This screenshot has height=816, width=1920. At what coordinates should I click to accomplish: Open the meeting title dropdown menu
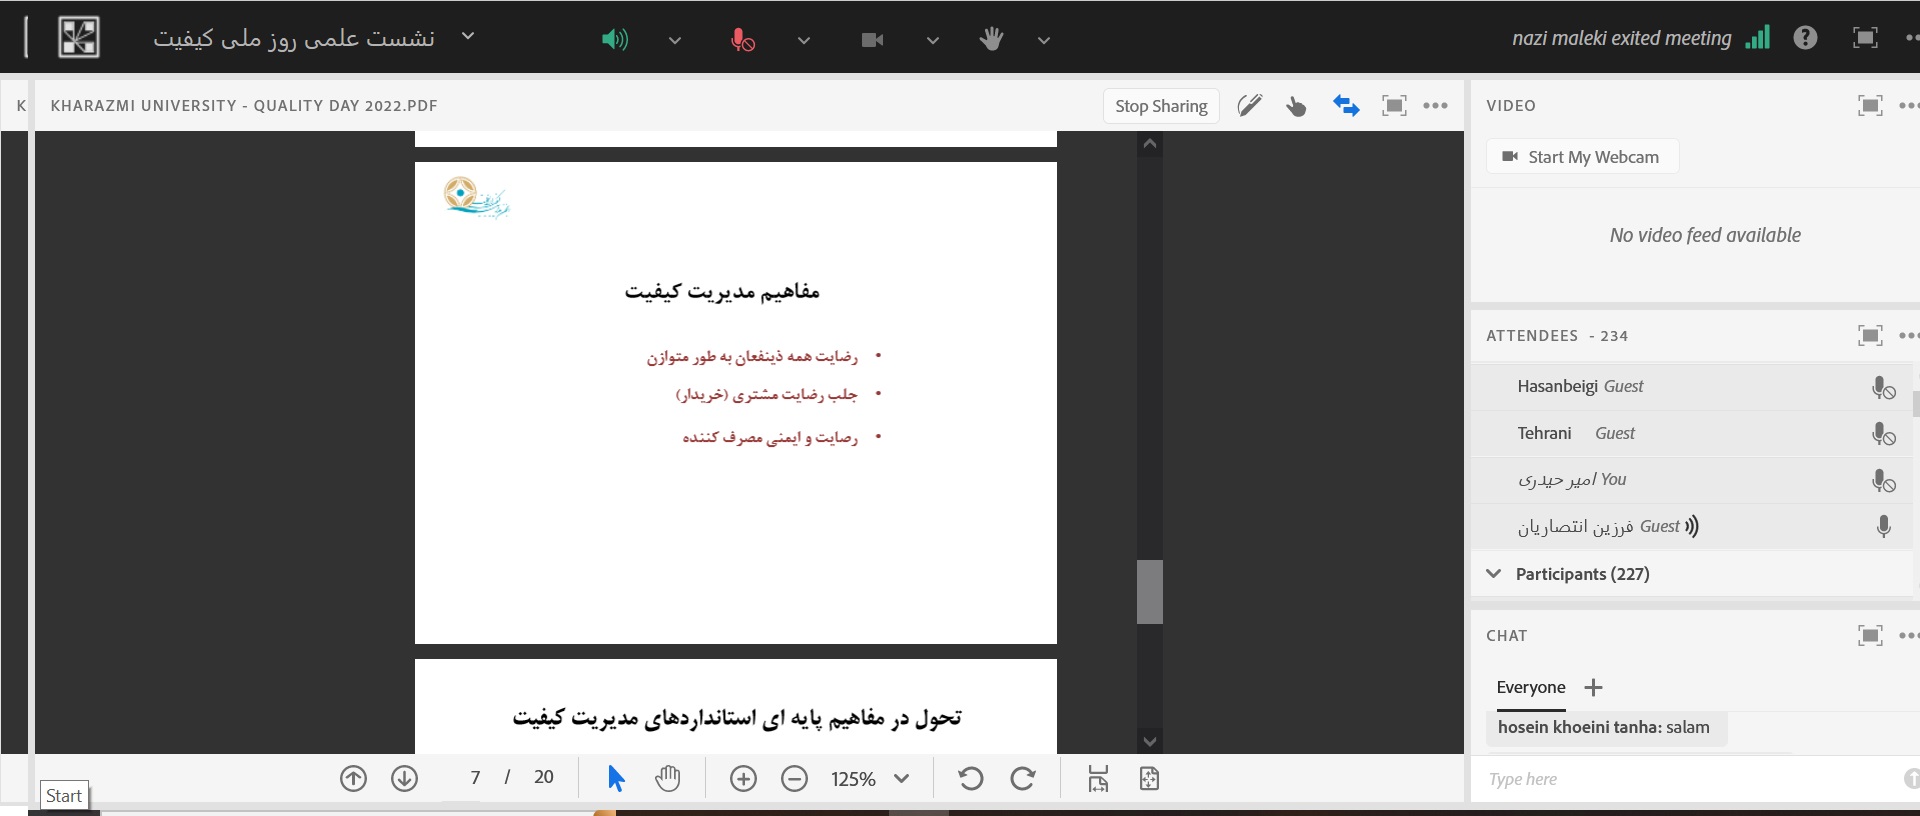click(x=467, y=36)
